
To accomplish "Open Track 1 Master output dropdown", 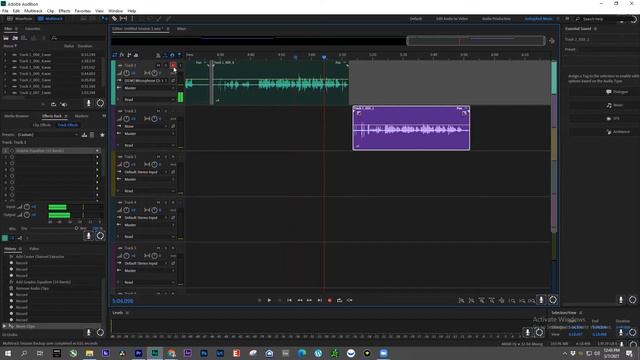I will (149, 88).
